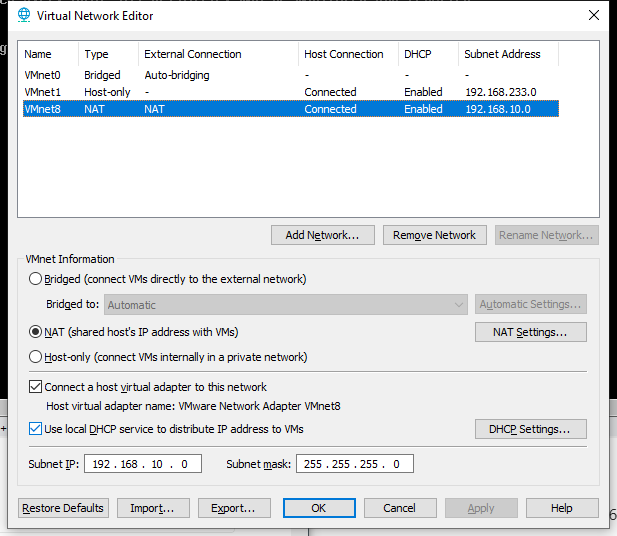617x536 pixels.
Task: Select the Bridged radio button
Action: 35,279
